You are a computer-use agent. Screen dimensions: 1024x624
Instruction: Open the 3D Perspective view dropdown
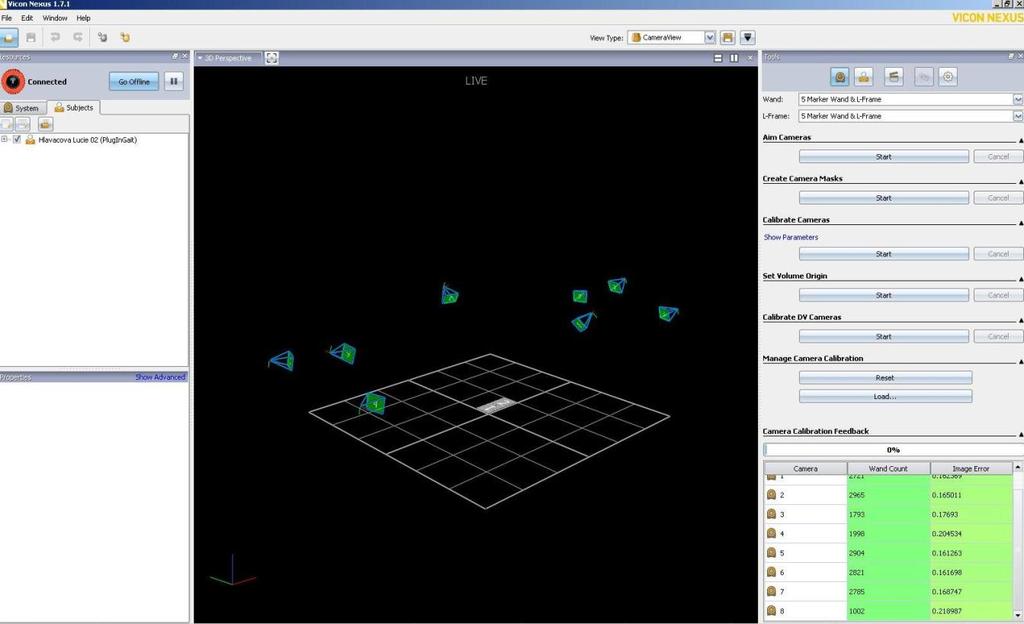click(200, 58)
